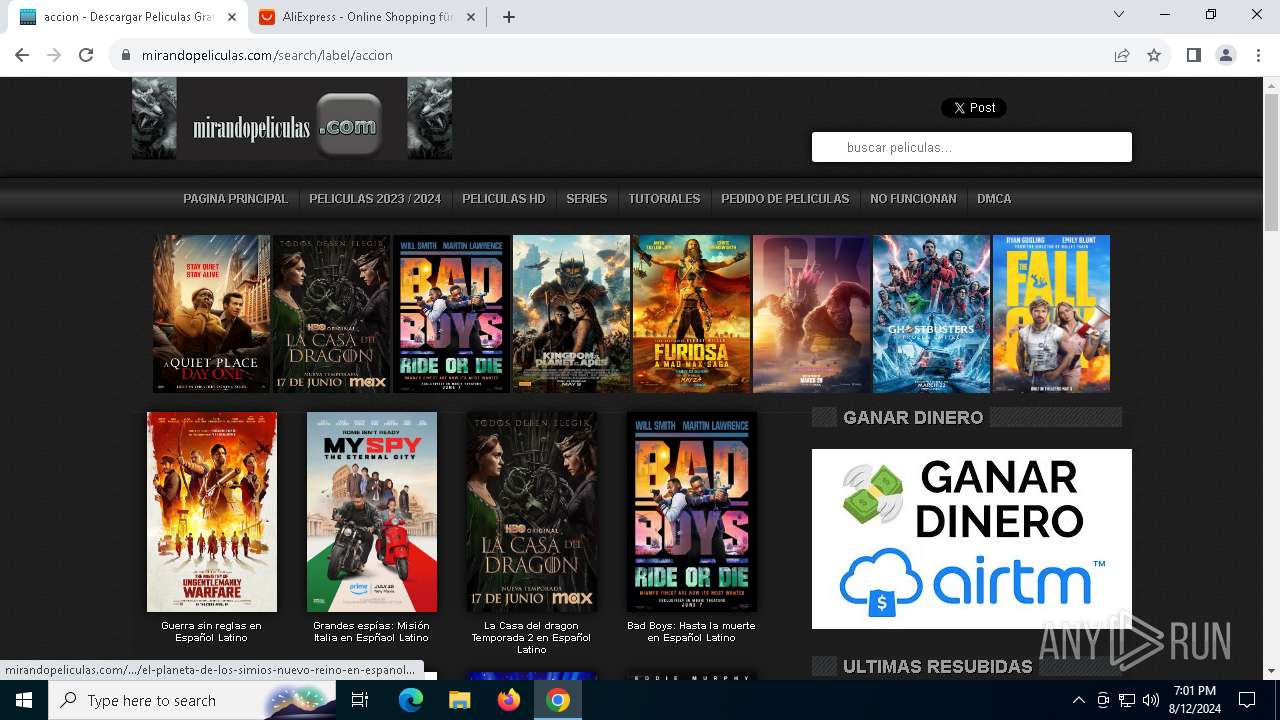Open the volume speaker tray icon
Screen dimensions: 1280x720
tap(1151, 700)
